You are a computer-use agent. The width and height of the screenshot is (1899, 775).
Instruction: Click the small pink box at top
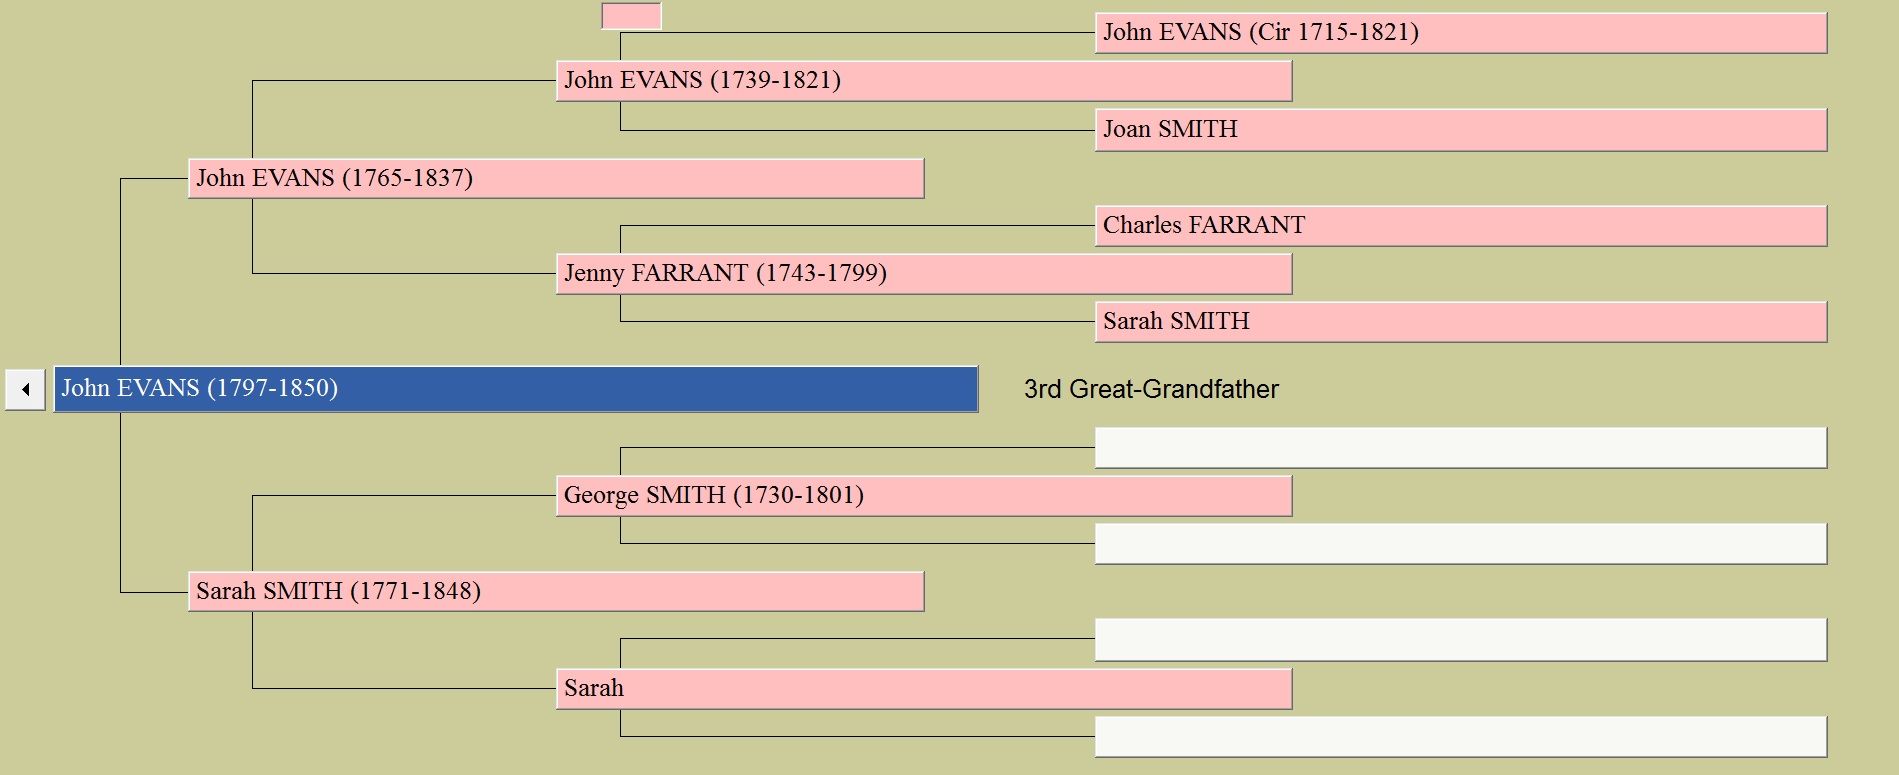(x=631, y=16)
